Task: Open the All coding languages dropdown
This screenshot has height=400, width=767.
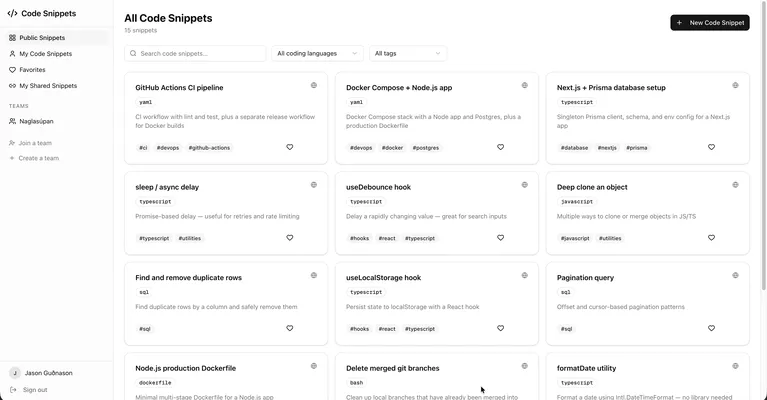Action: tap(317, 53)
